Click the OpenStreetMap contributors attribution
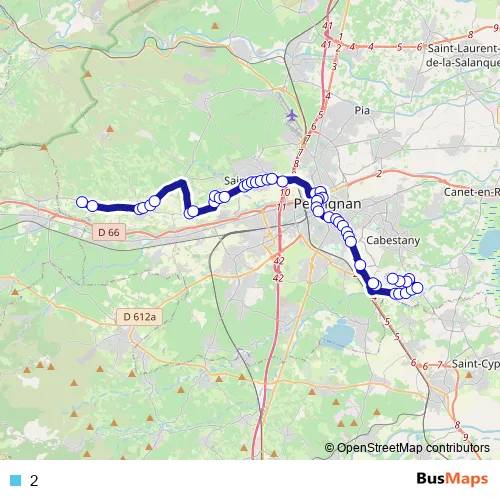 pyautogui.click(x=407, y=448)
